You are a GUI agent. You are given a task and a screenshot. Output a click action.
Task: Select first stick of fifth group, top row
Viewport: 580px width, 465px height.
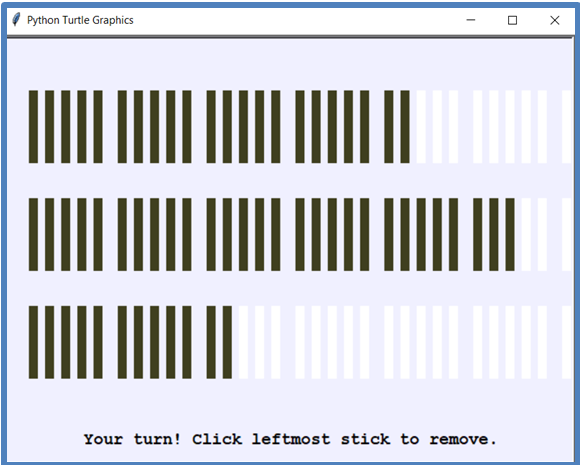[389, 127]
